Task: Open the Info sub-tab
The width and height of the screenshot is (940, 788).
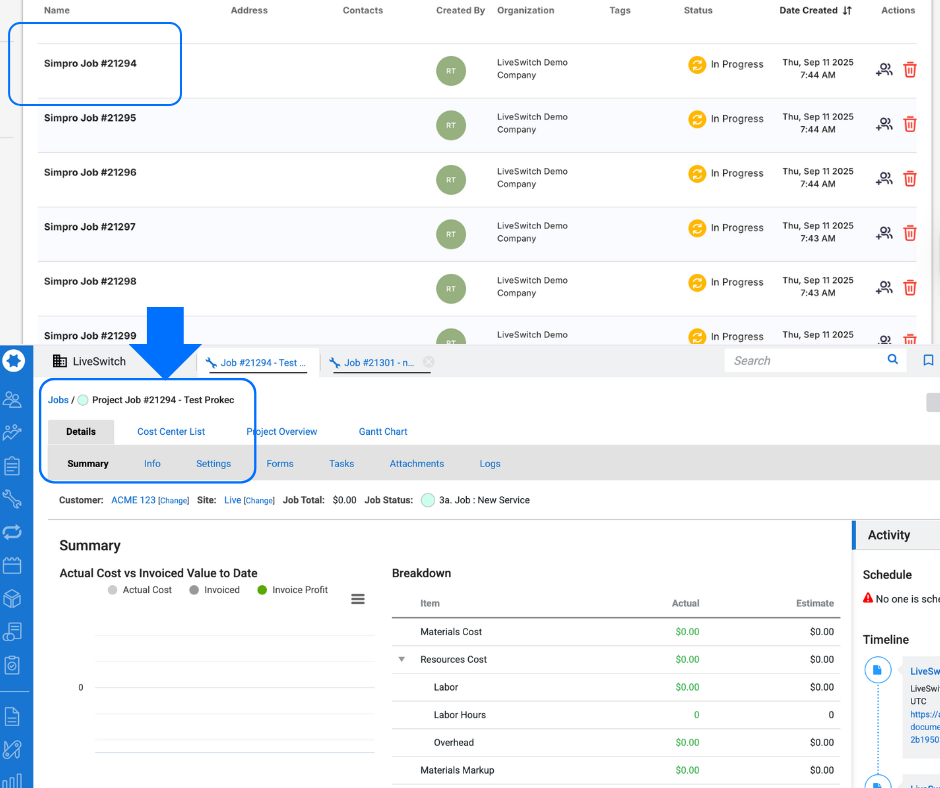Action: coord(152,464)
